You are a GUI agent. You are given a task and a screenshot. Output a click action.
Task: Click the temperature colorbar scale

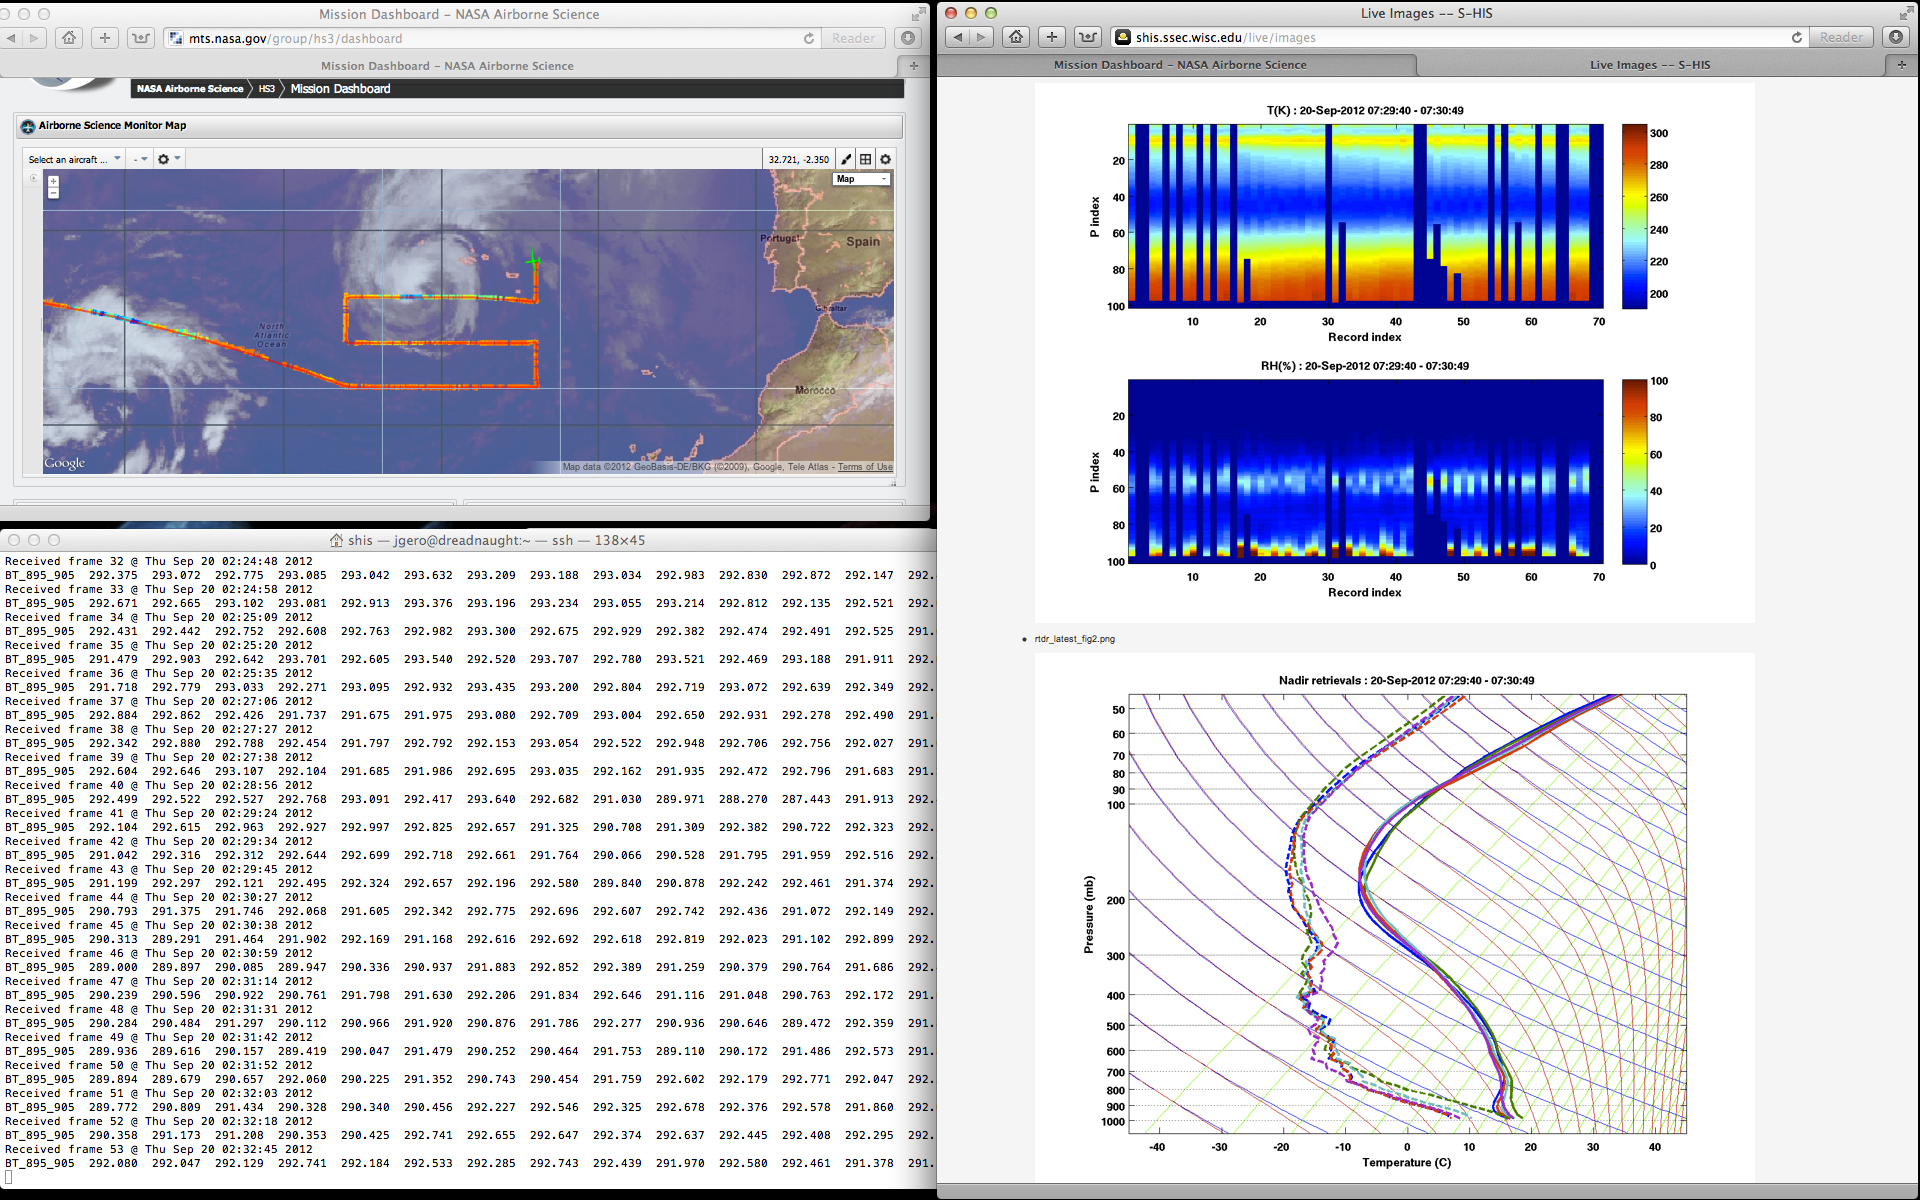(x=1634, y=216)
